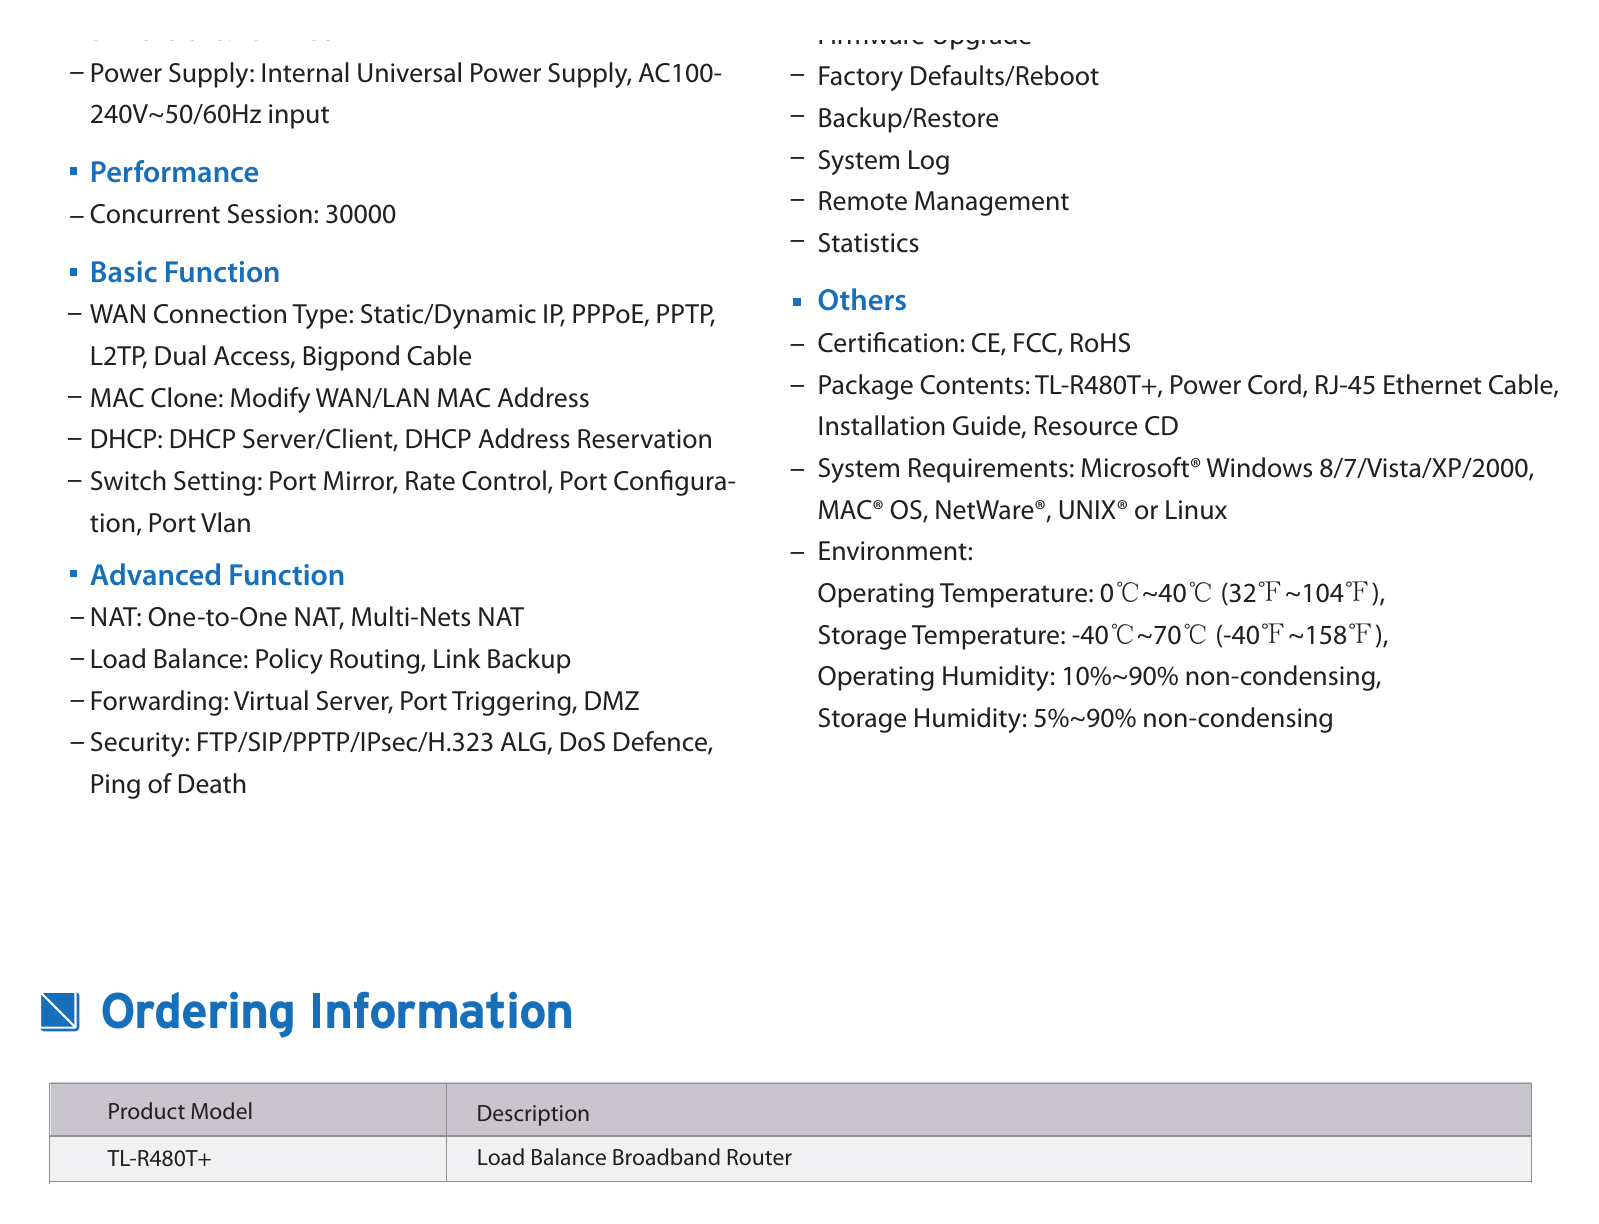Screen dimensions: 1599x1224
Task: Select the Advanced Function heading
Action: point(217,575)
